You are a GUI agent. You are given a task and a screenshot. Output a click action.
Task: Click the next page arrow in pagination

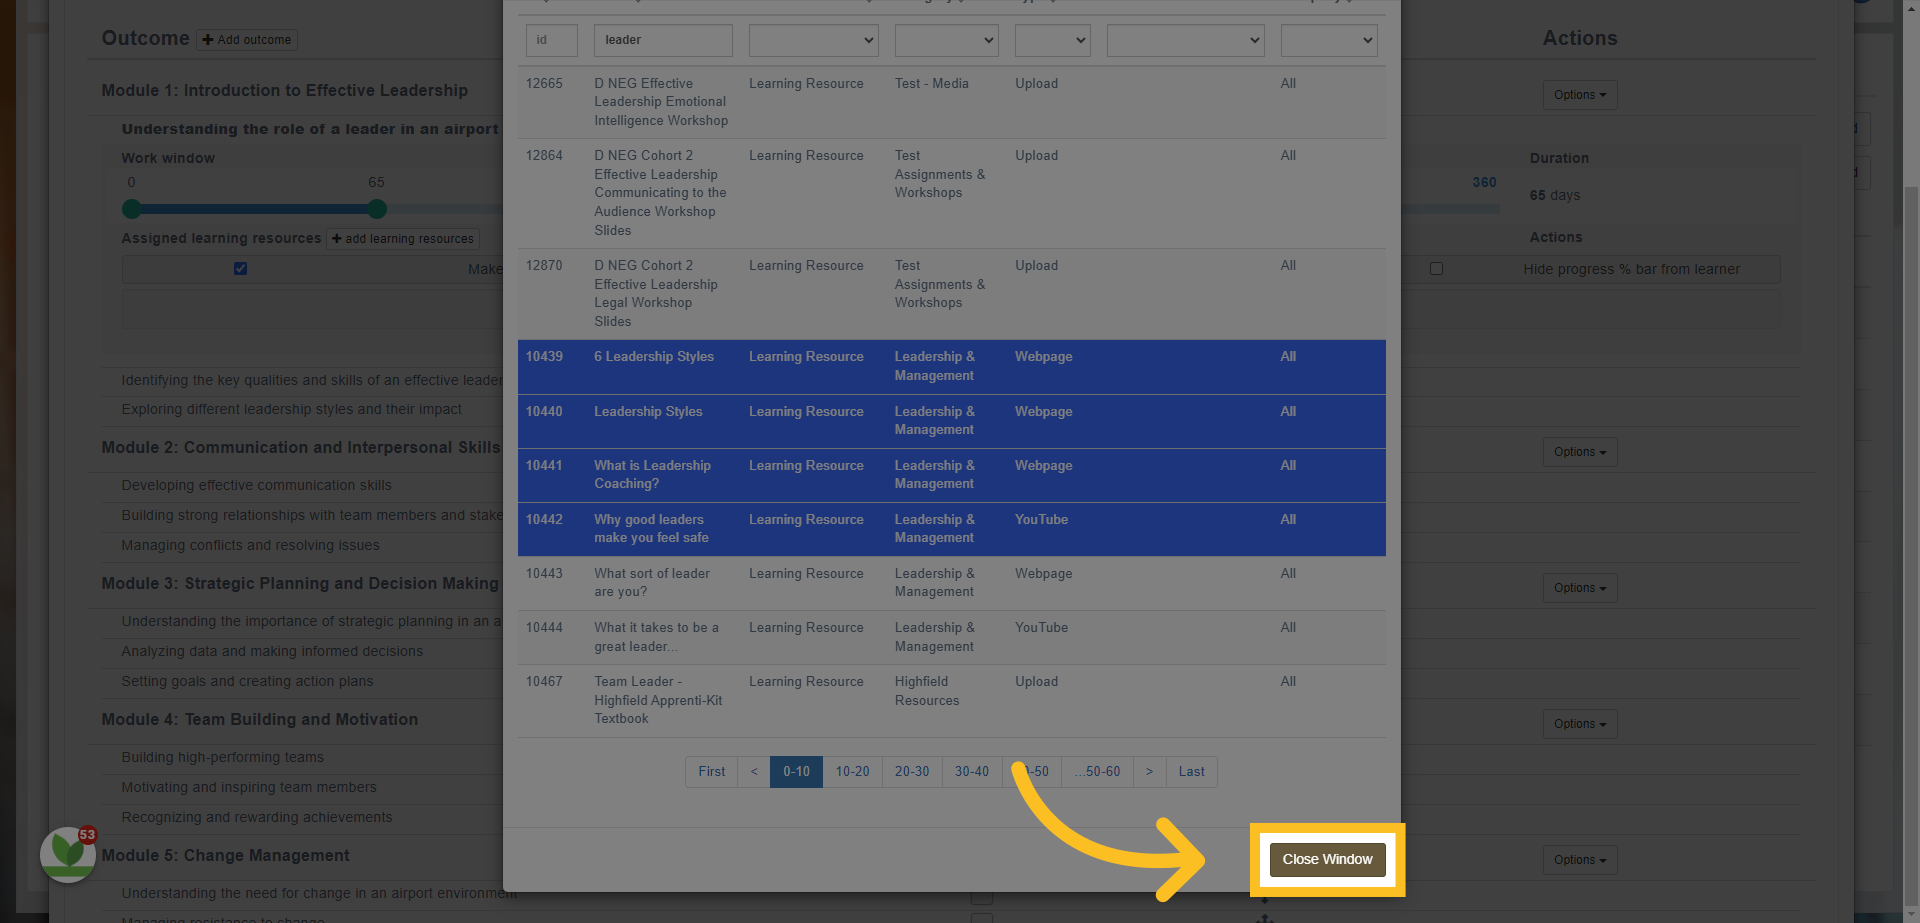[x=1150, y=772]
